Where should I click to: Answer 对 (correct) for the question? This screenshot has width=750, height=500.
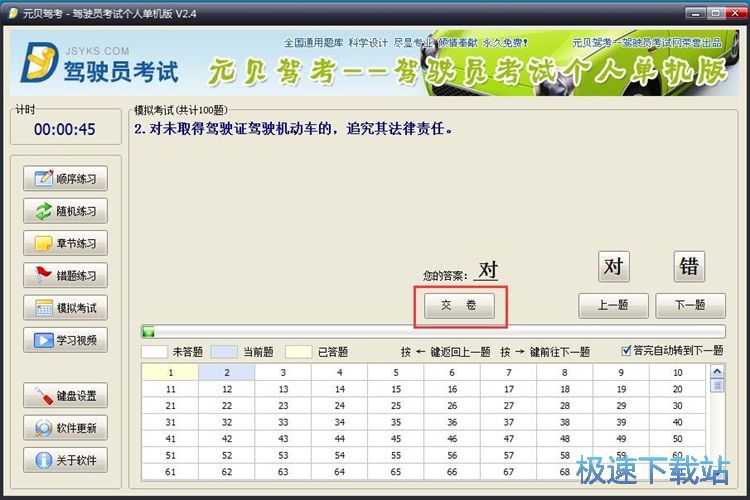coord(614,266)
